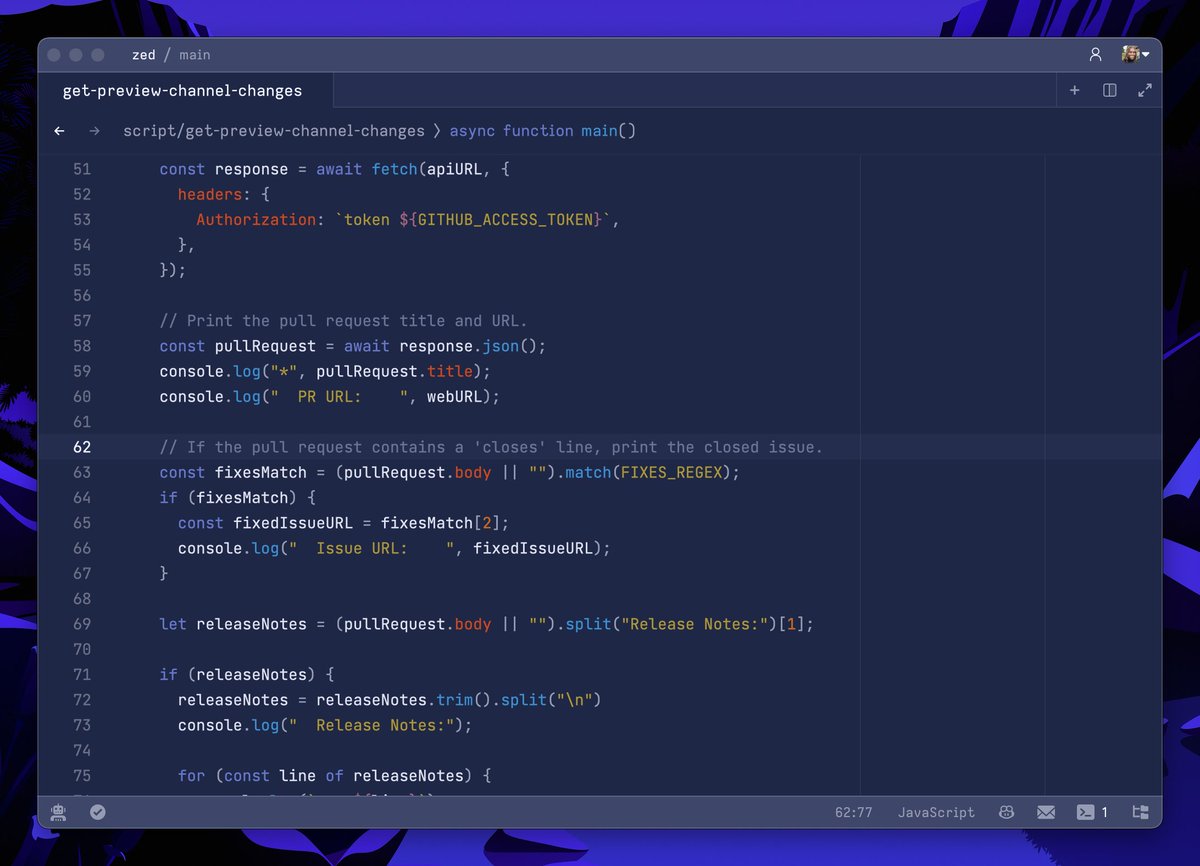
Task: Click the headers property on line 52
Action: click(210, 194)
